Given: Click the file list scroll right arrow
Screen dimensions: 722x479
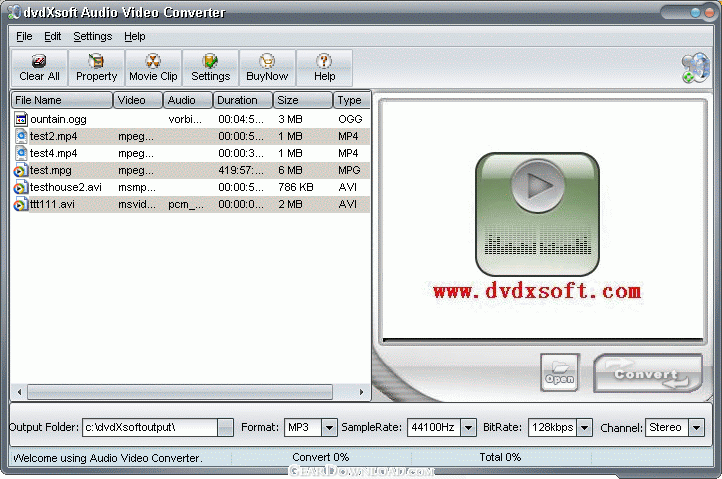Looking at the screenshot, I should pyautogui.click(x=361, y=392).
